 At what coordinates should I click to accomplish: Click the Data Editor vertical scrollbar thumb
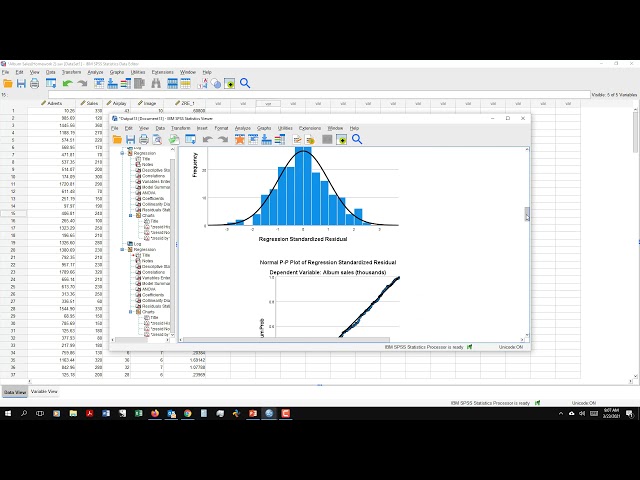tap(636, 133)
